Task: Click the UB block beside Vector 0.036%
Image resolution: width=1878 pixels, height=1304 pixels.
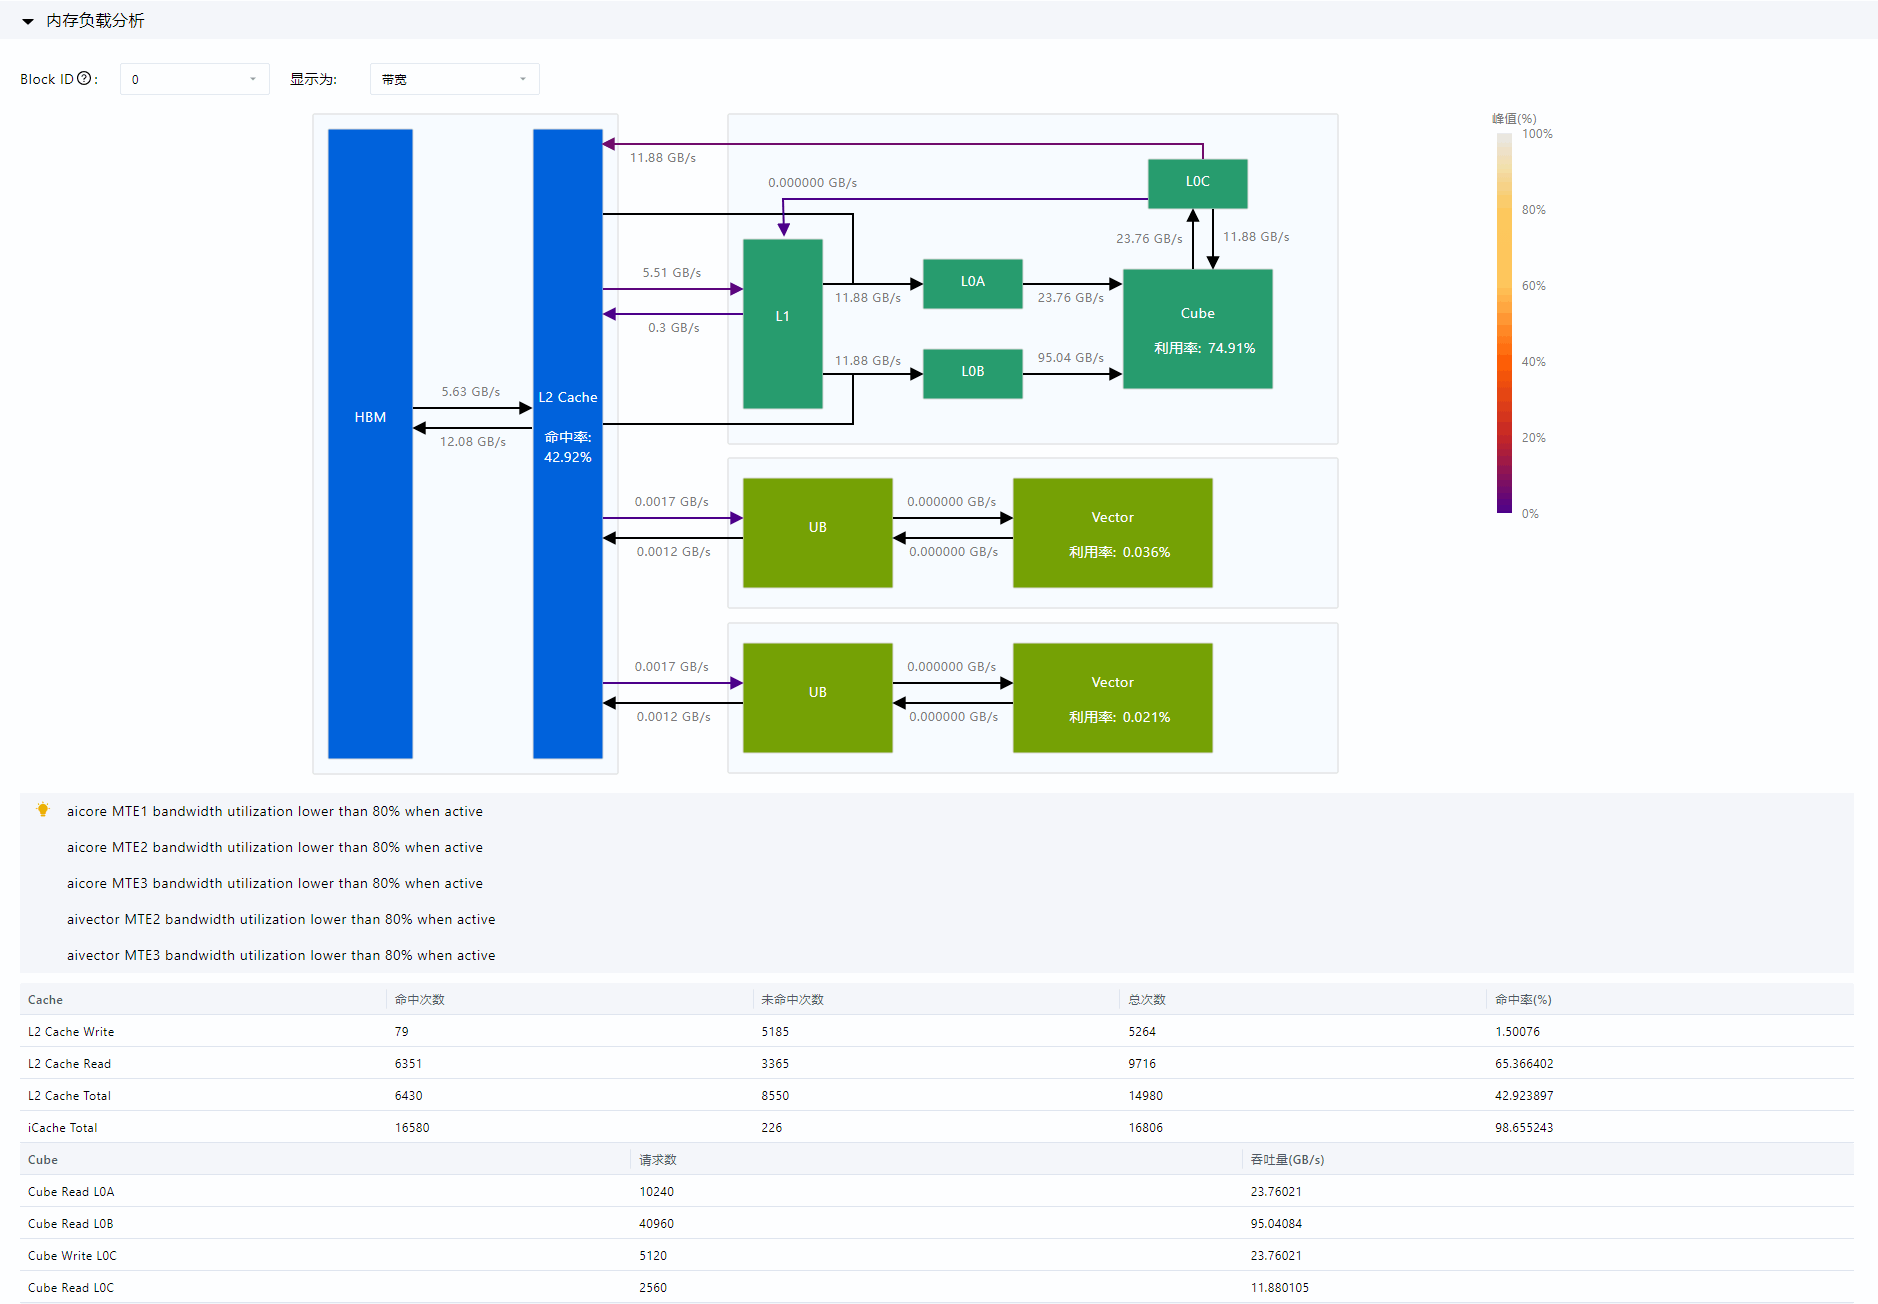Action: click(817, 532)
